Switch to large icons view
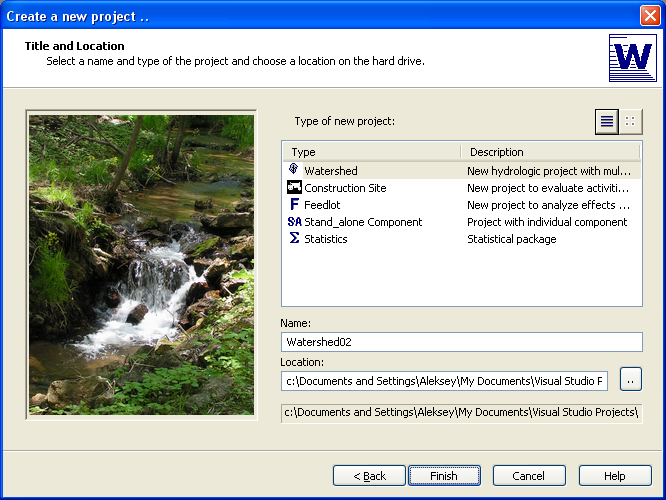 click(x=630, y=121)
